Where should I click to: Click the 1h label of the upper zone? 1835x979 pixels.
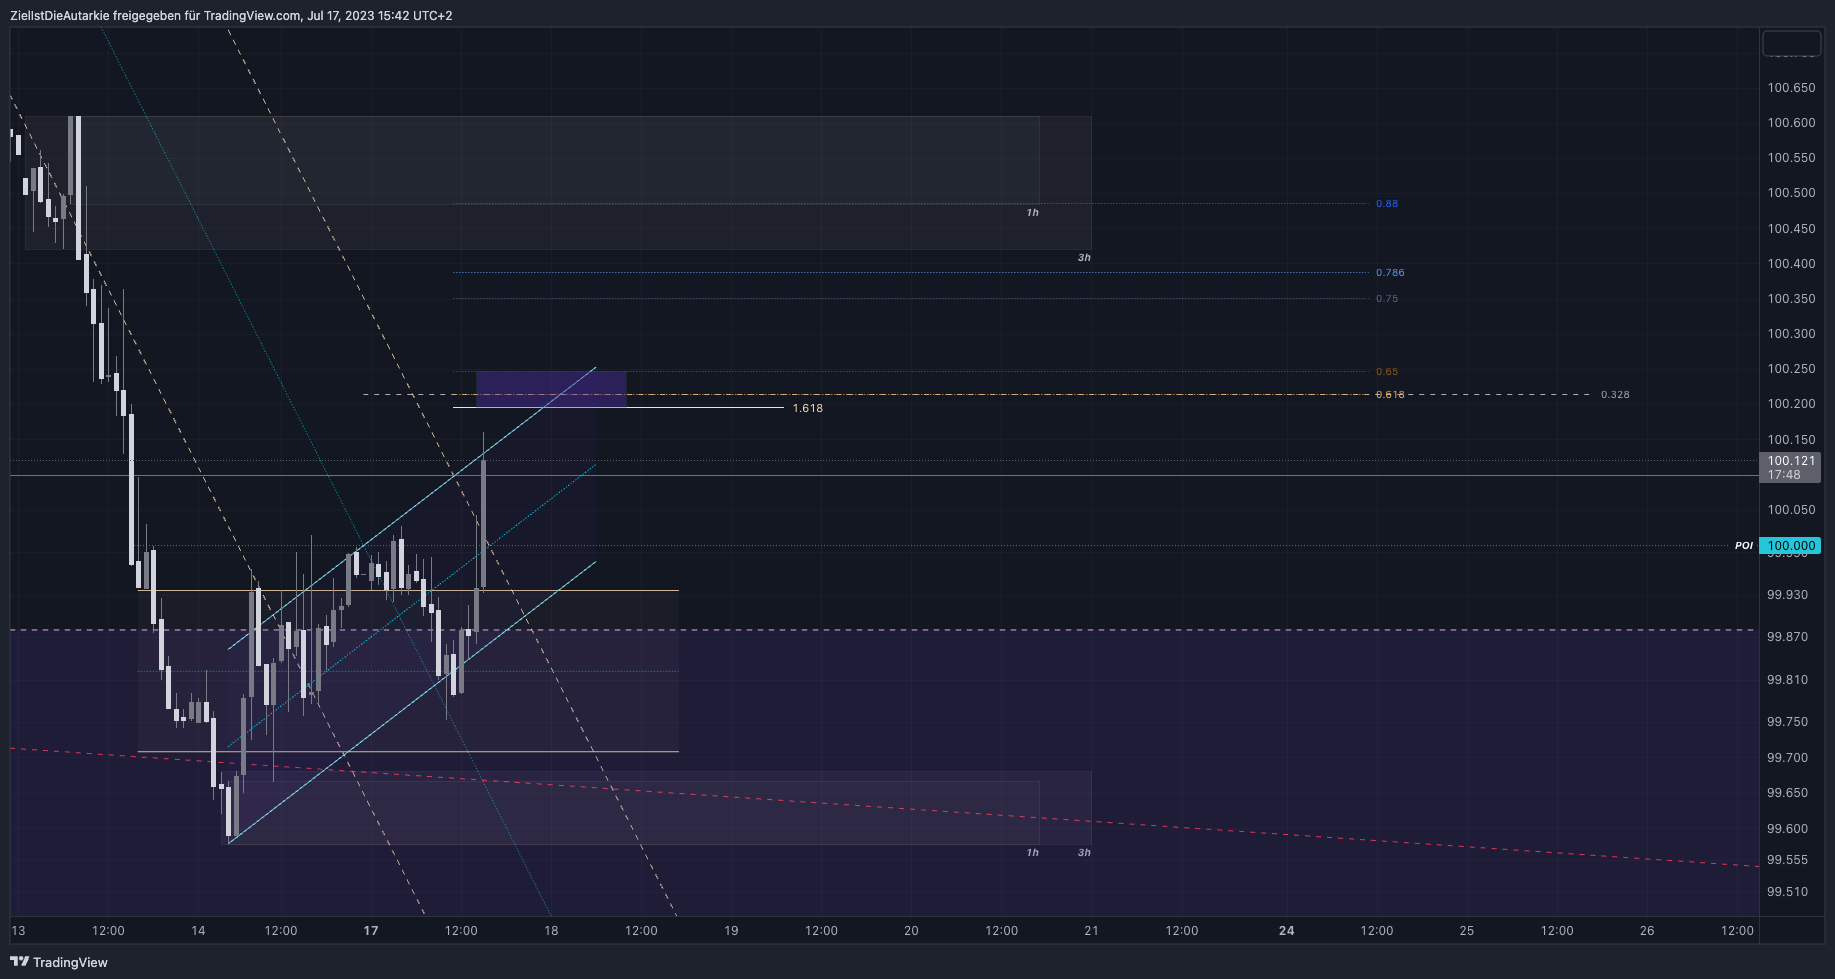click(x=1033, y=213)
